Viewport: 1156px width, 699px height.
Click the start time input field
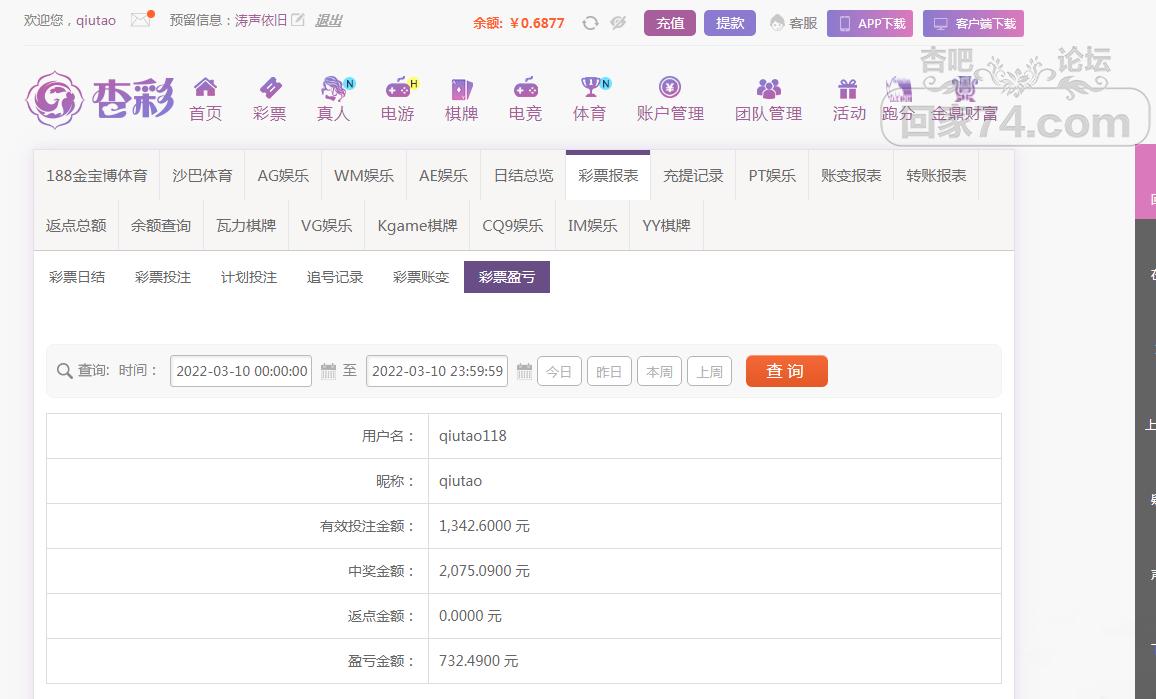click(241, 371)
